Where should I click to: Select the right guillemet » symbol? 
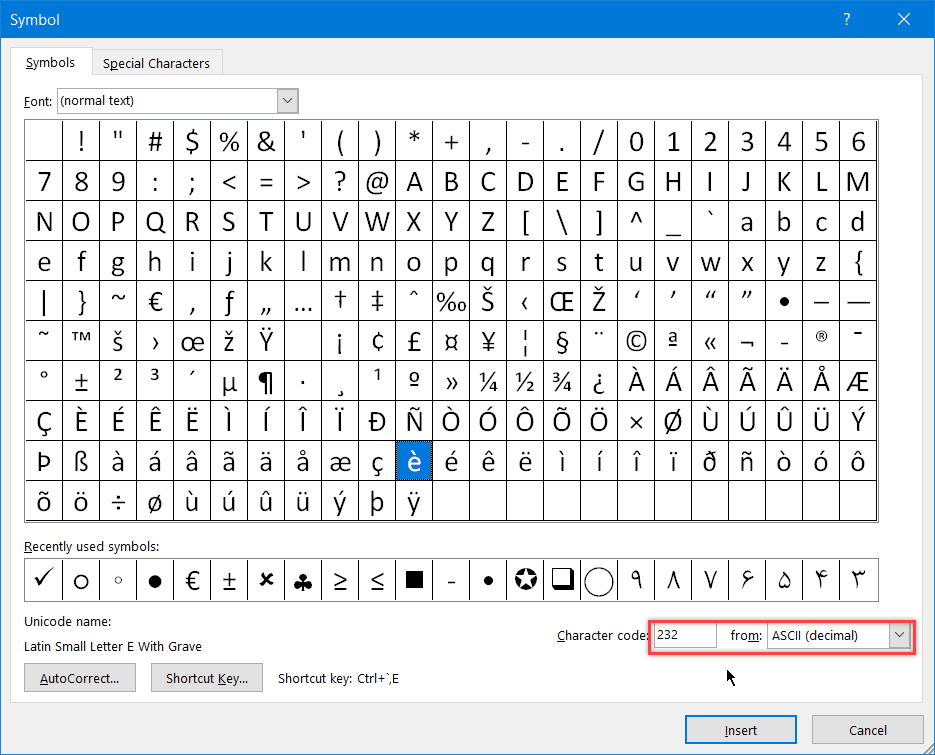point(451,381)
